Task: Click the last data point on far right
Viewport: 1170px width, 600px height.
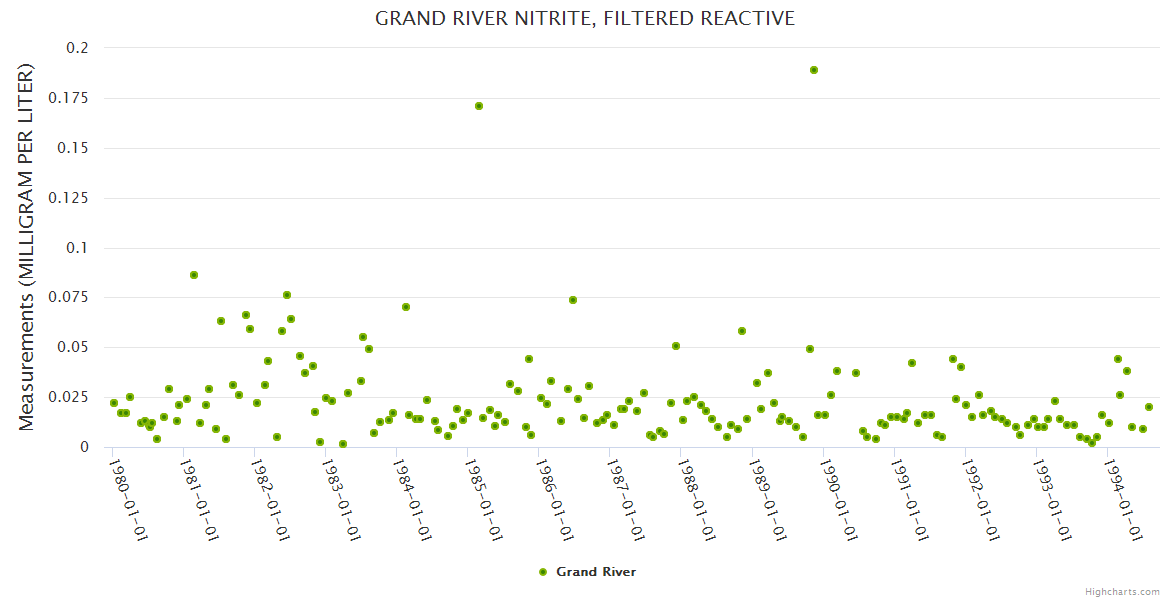Action: coord(1149,407)
